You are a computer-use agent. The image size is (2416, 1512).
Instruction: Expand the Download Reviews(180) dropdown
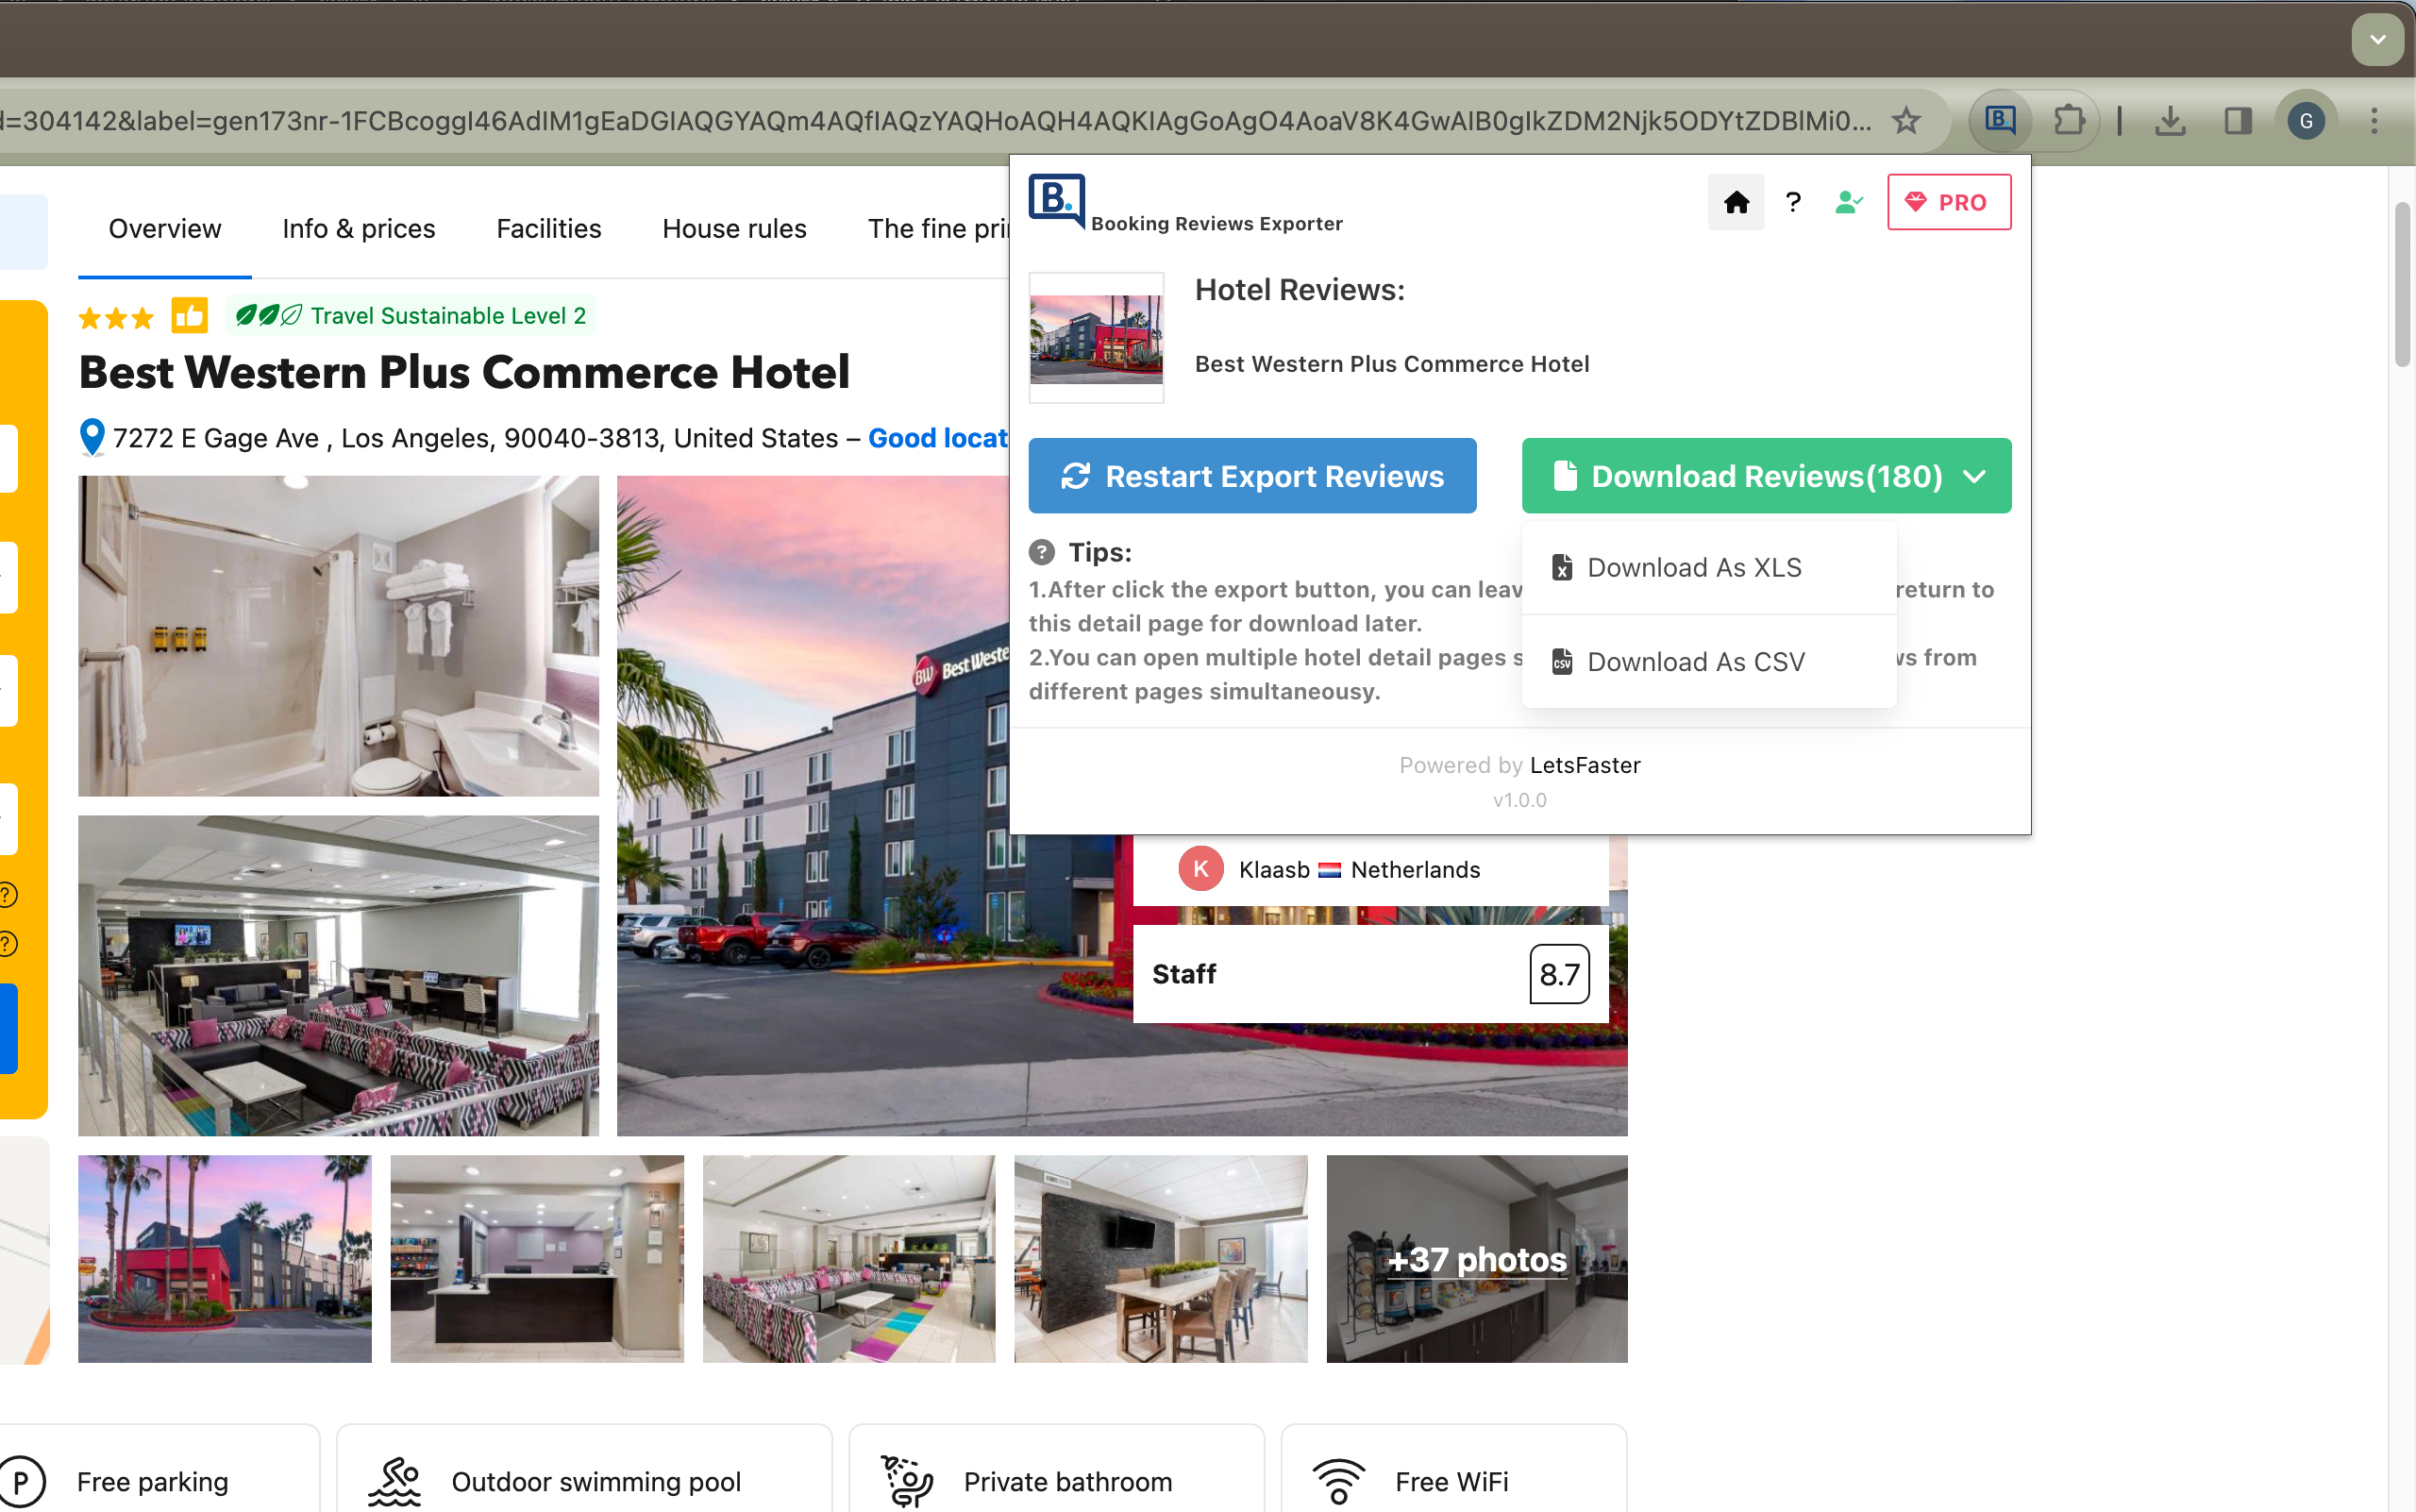pos(1766,476)
